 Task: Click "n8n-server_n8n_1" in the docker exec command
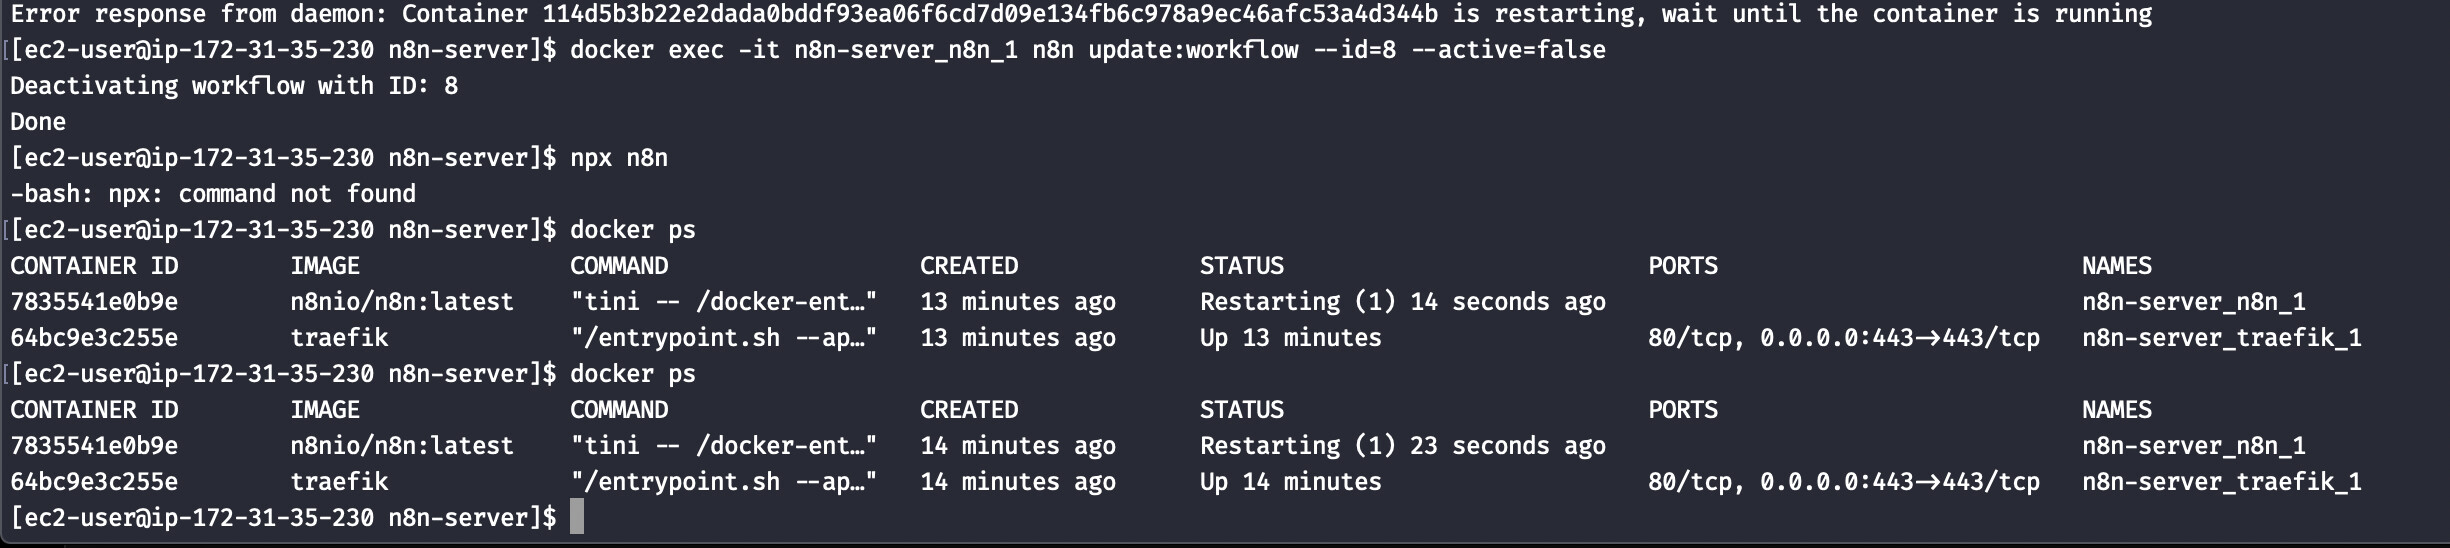[x=906, y=50]
